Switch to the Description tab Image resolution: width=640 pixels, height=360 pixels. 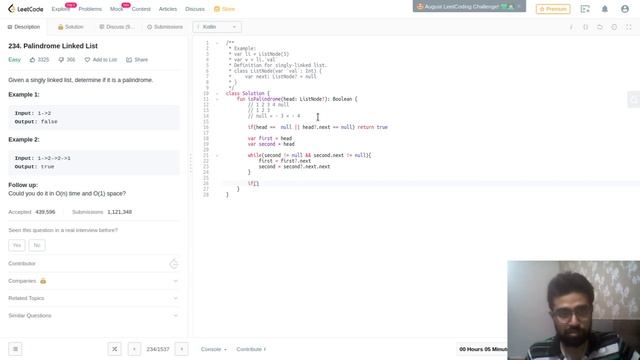[24, 27]
